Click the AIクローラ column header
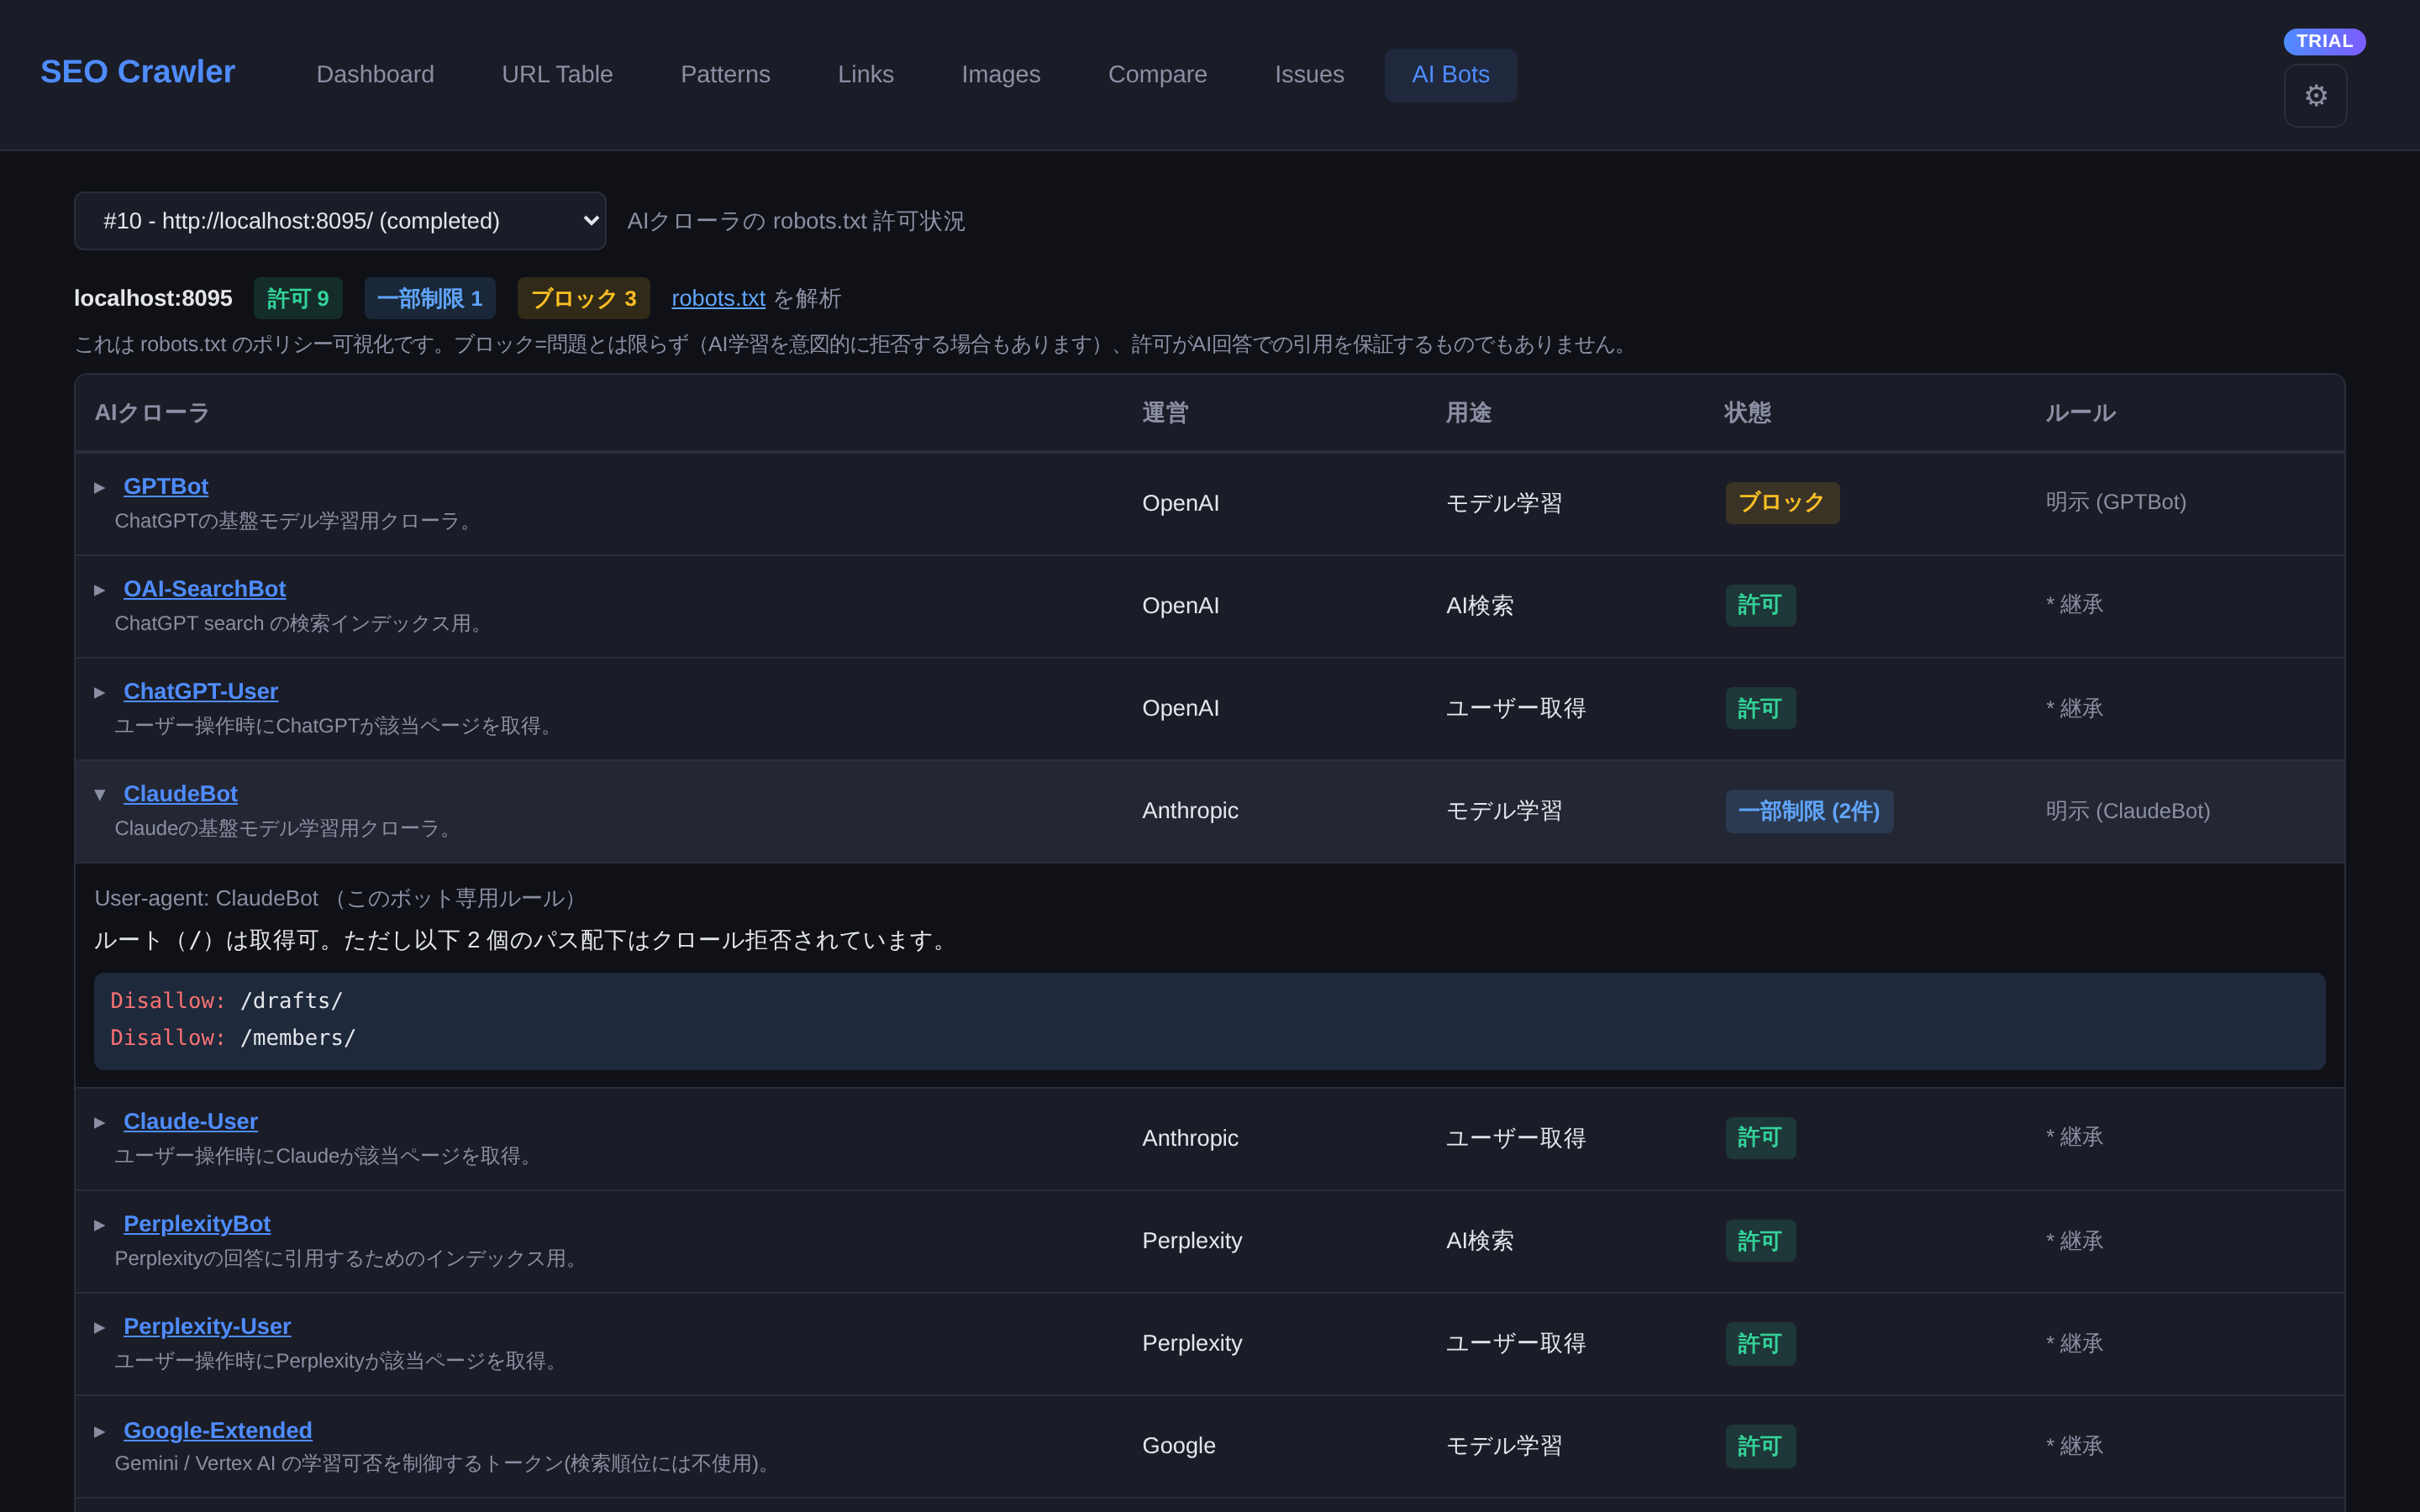The width and height of the screenshot is (2420, 1512). point(152,413)
